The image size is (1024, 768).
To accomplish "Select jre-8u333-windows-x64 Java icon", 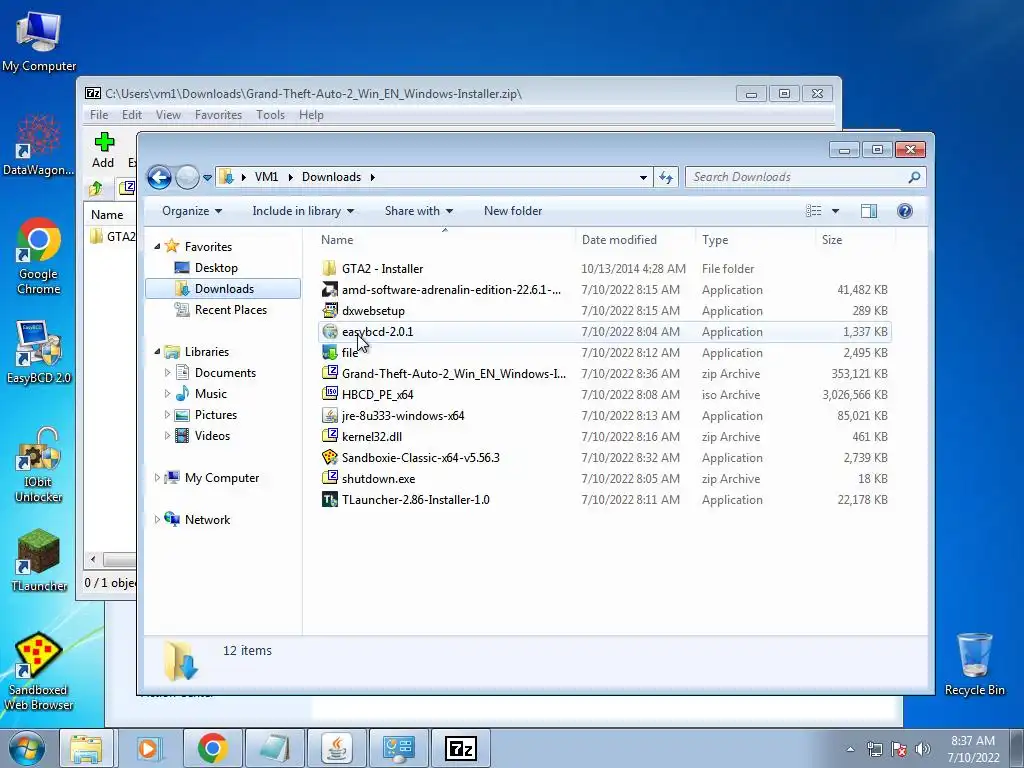I will click(x=330, y=415).
